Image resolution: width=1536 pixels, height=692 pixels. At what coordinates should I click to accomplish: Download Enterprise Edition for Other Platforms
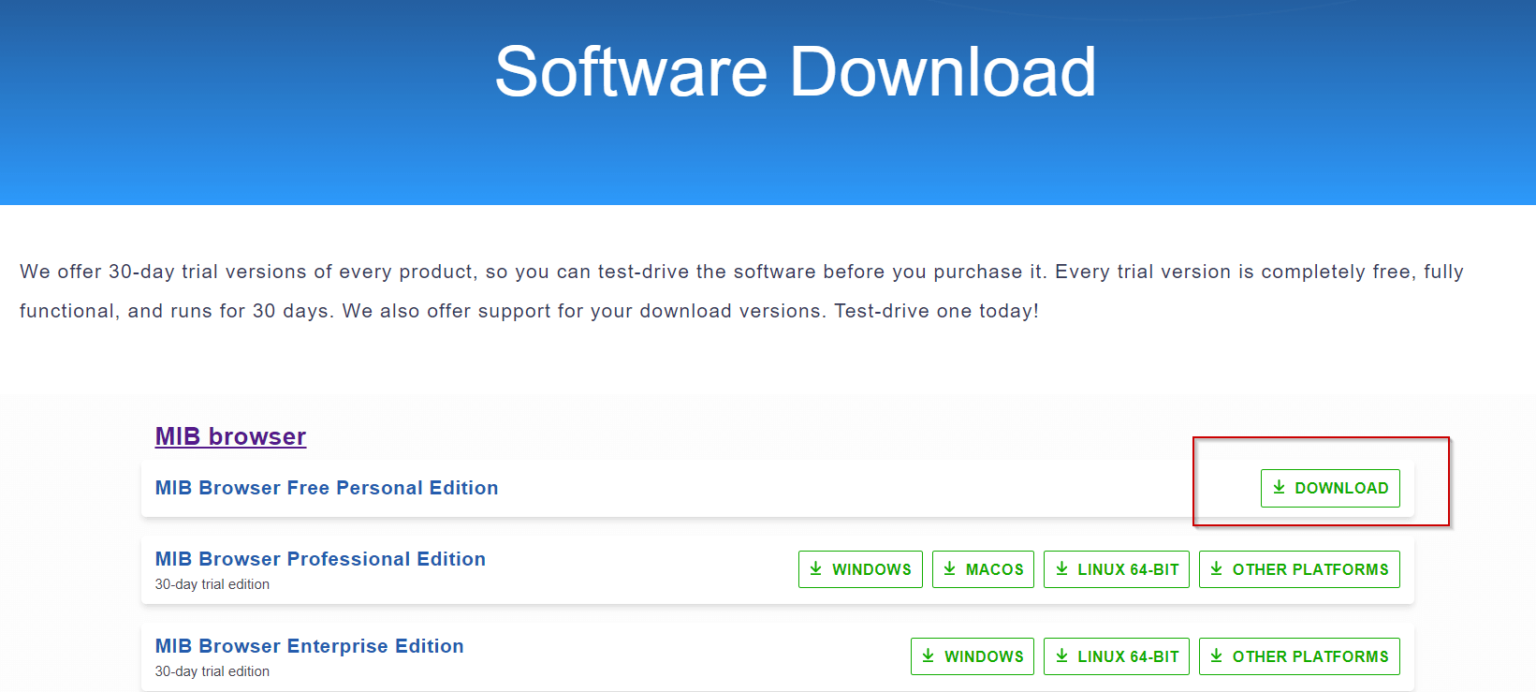click(1299, 656)
